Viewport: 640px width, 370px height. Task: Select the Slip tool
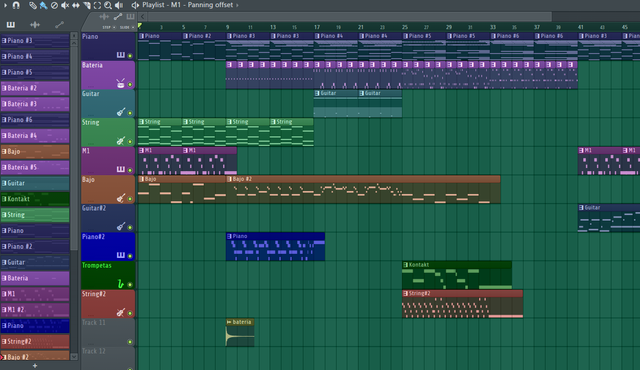coord(76,5)
